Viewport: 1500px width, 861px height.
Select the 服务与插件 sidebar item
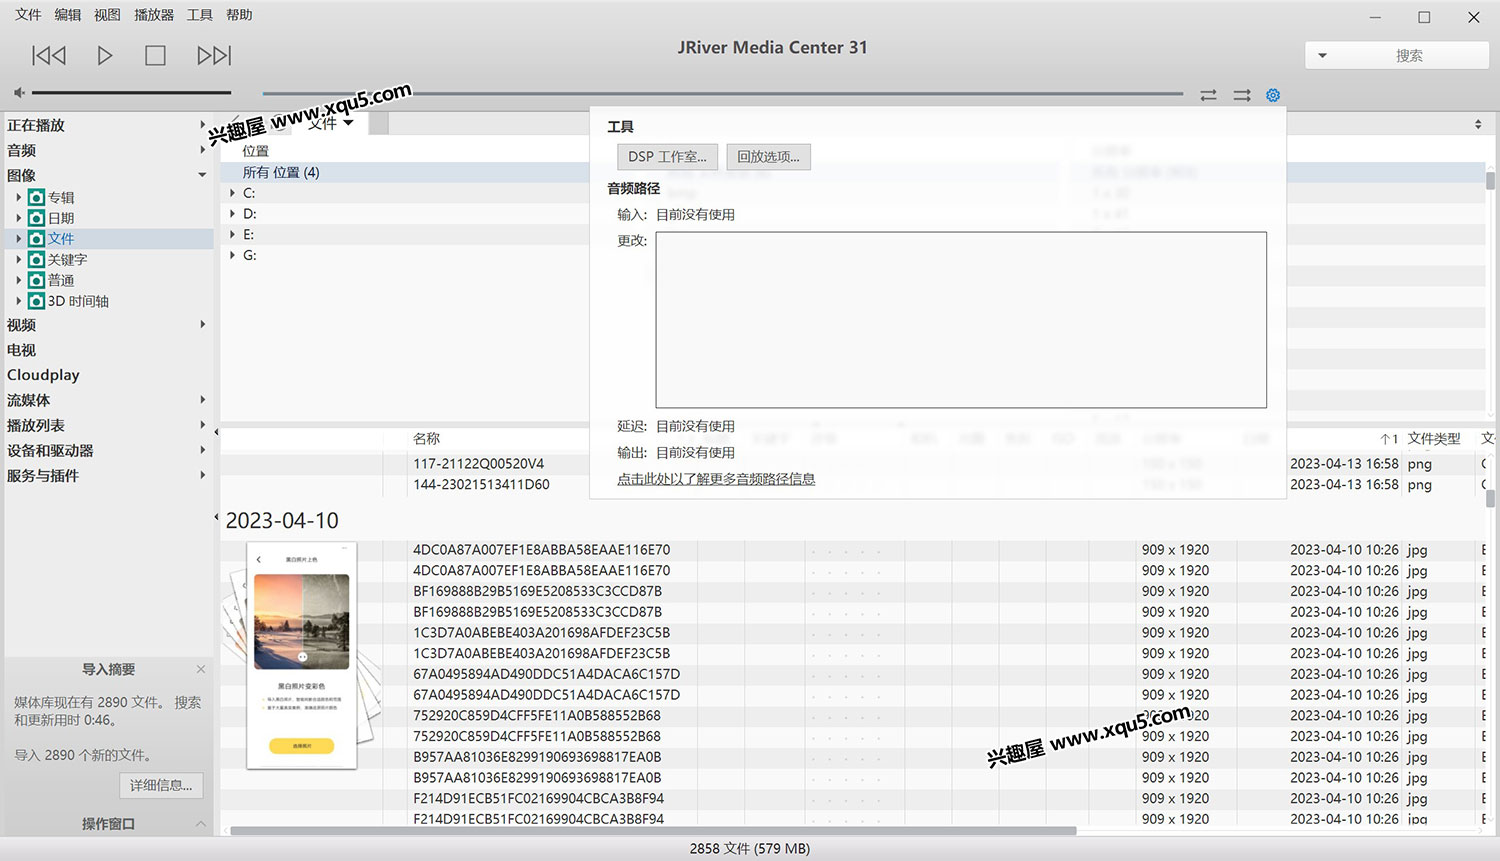(43, 476)
